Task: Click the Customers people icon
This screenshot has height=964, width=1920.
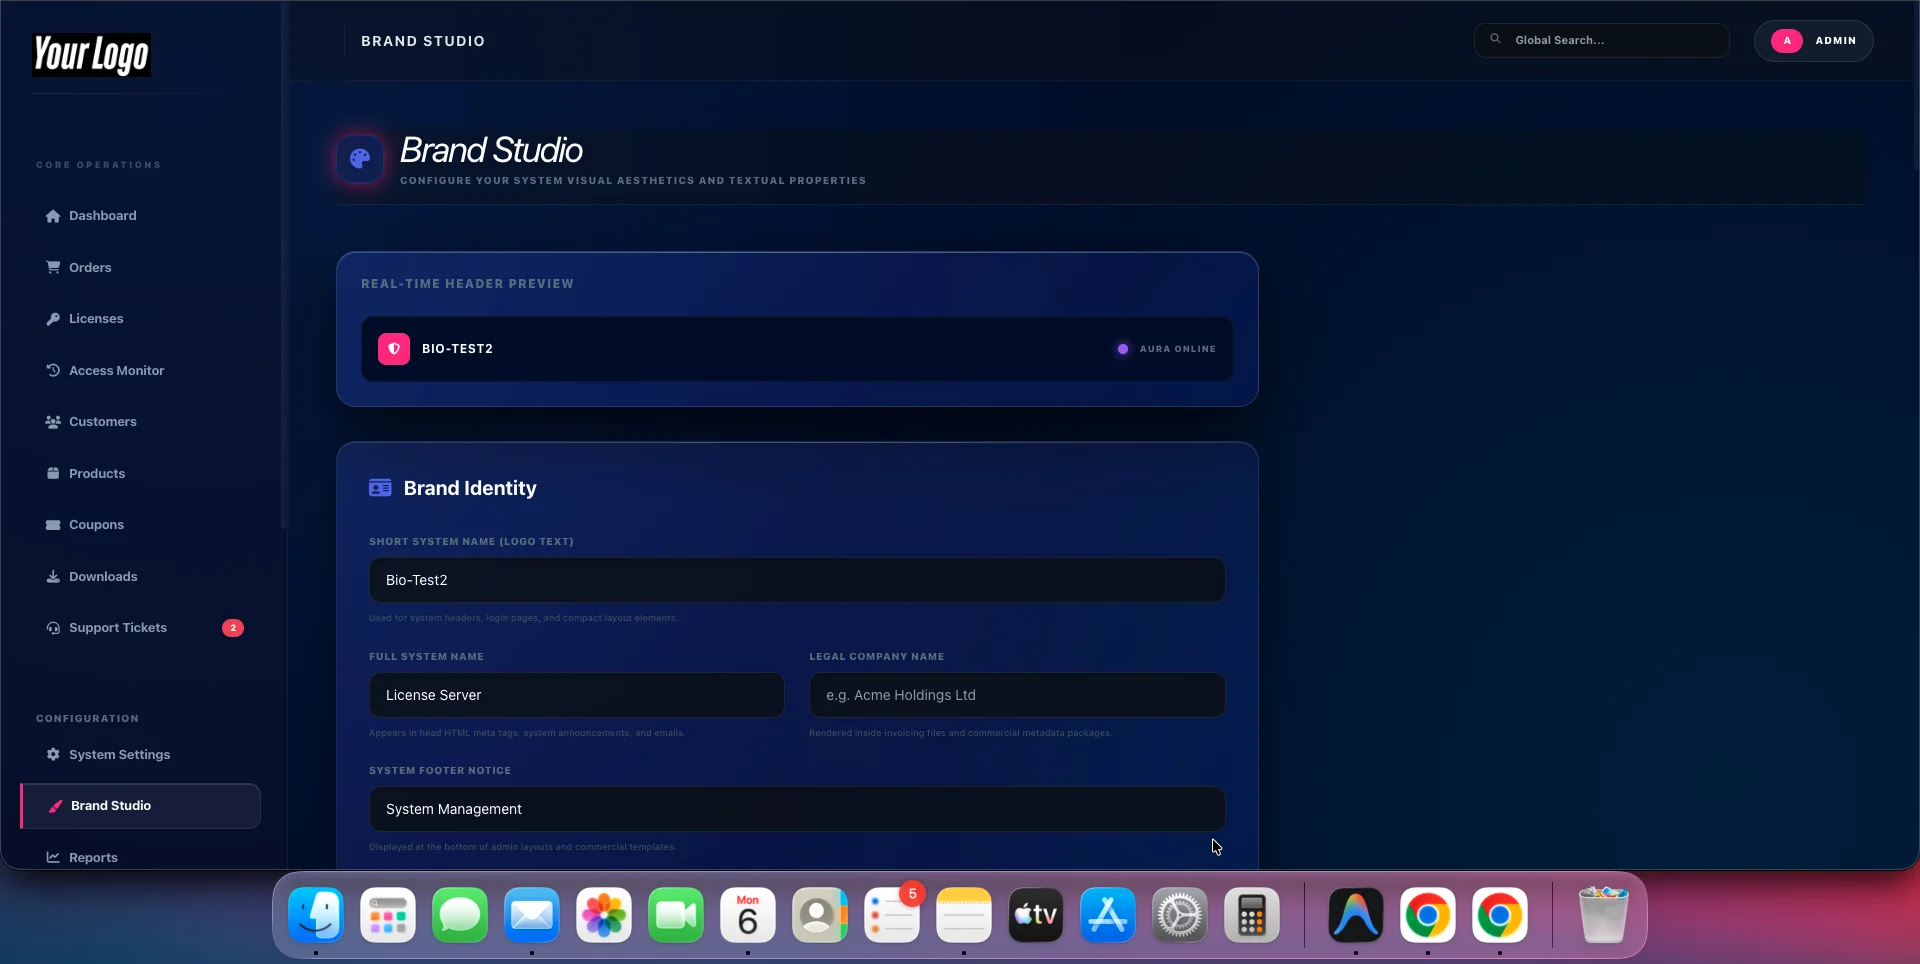Action: coord(53,422)
